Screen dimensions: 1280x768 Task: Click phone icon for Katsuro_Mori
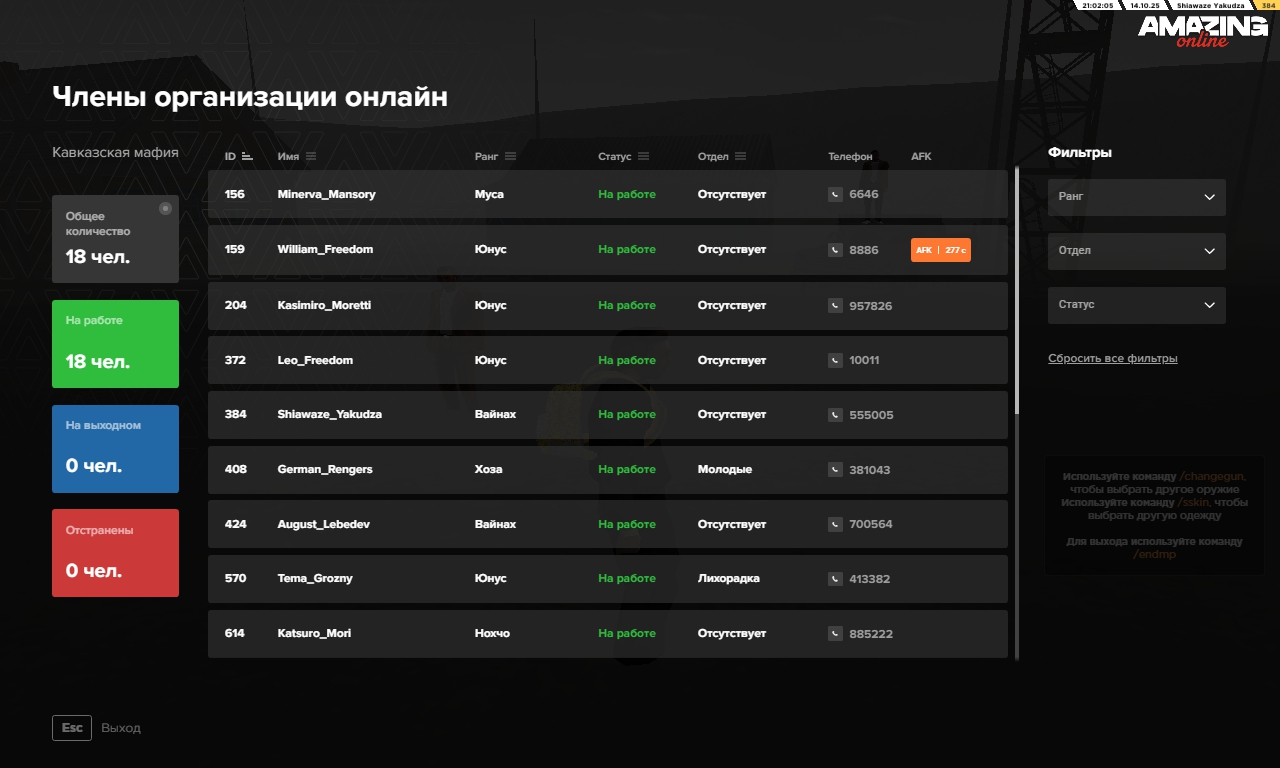tap(835, 633)
